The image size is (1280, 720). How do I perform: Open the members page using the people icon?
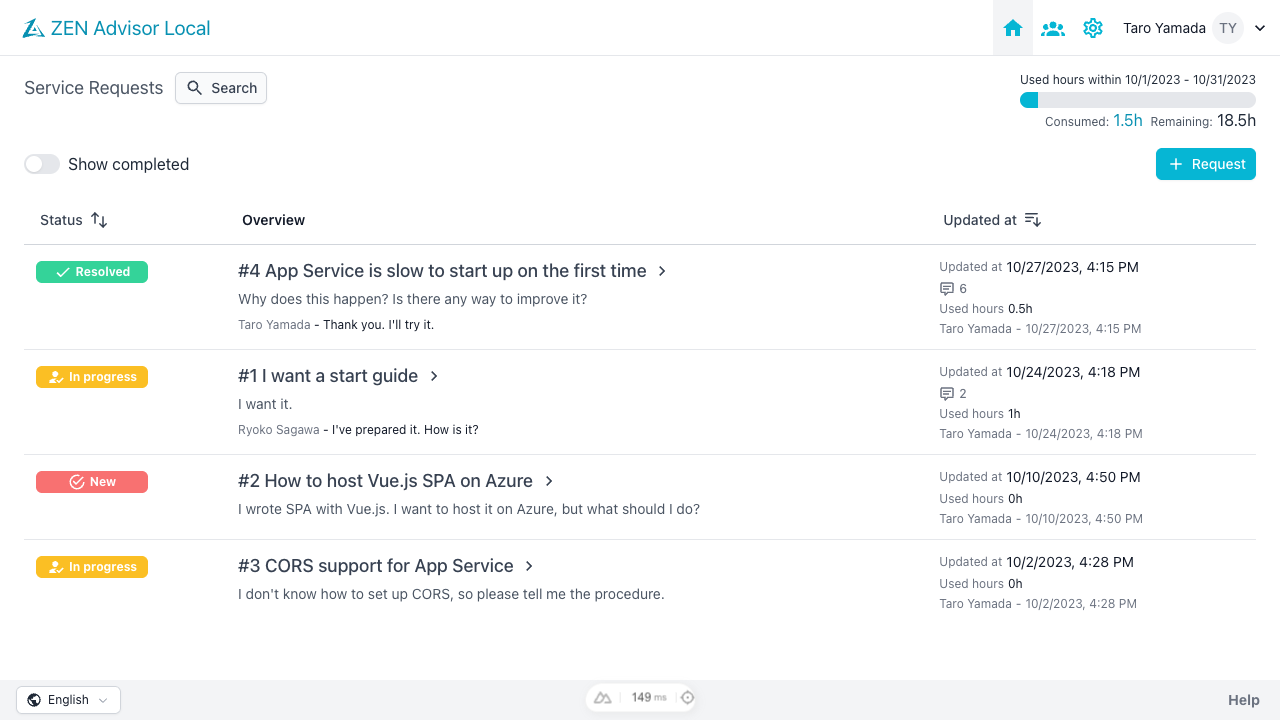(1052, 28)
